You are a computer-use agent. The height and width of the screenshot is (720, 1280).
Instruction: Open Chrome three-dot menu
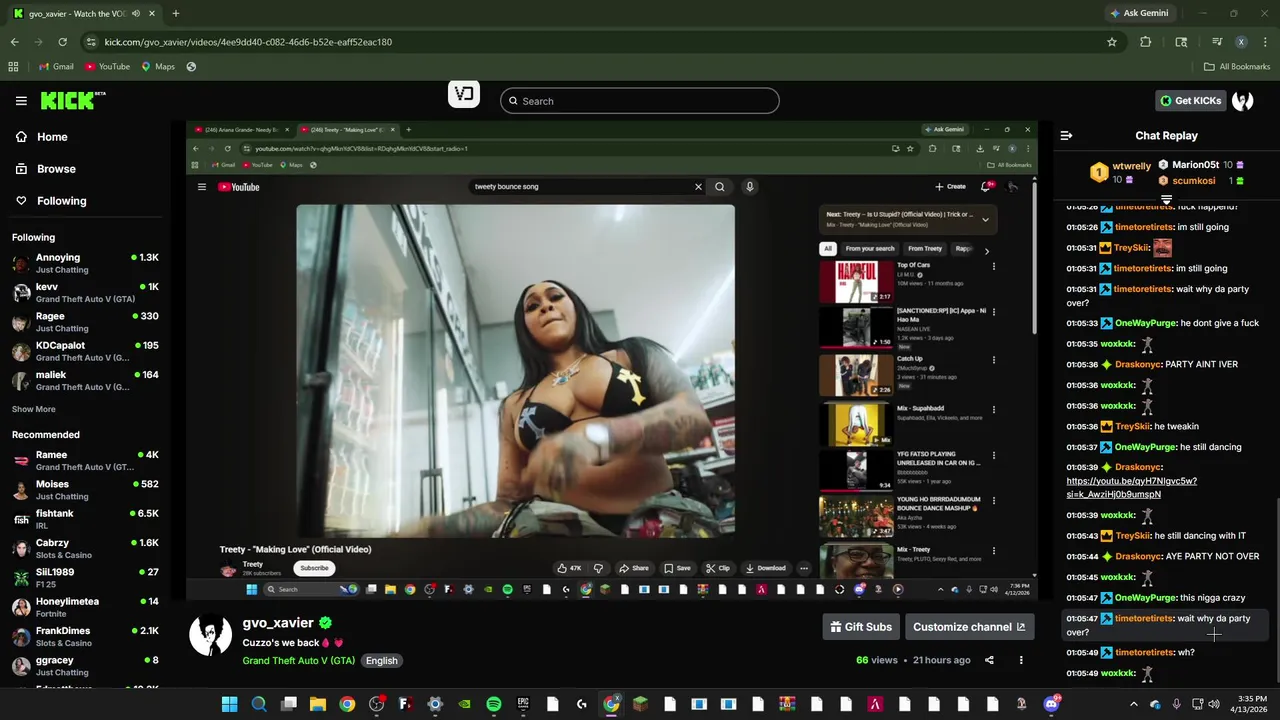click(1264, 42)
